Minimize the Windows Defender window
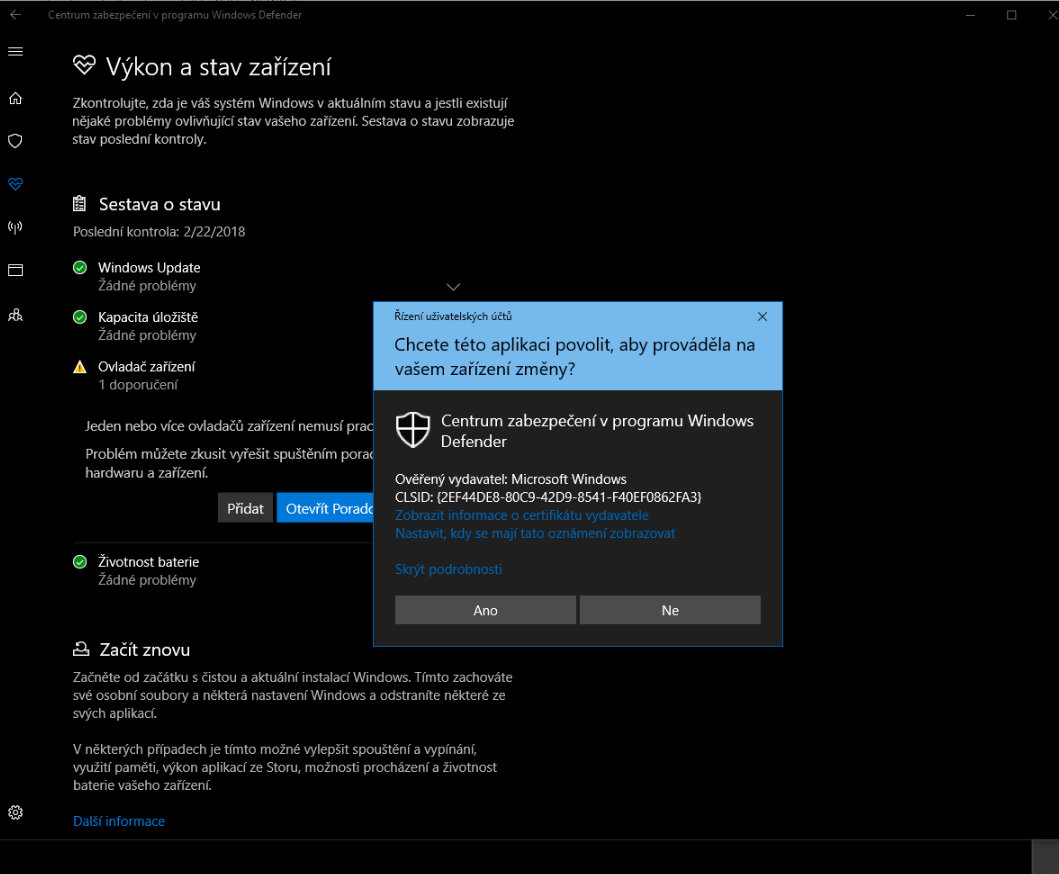 pos(971,15)
